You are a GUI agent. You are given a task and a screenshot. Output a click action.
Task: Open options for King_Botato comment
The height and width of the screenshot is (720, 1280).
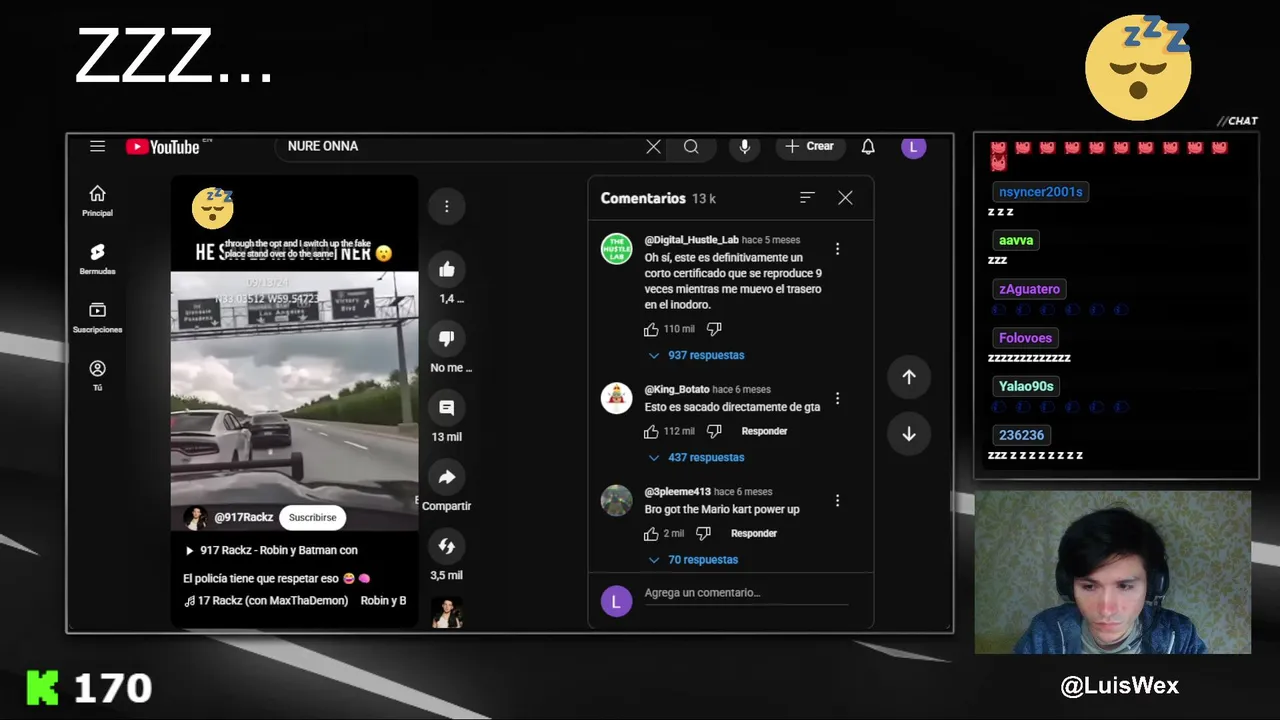[x=838, y=398]
